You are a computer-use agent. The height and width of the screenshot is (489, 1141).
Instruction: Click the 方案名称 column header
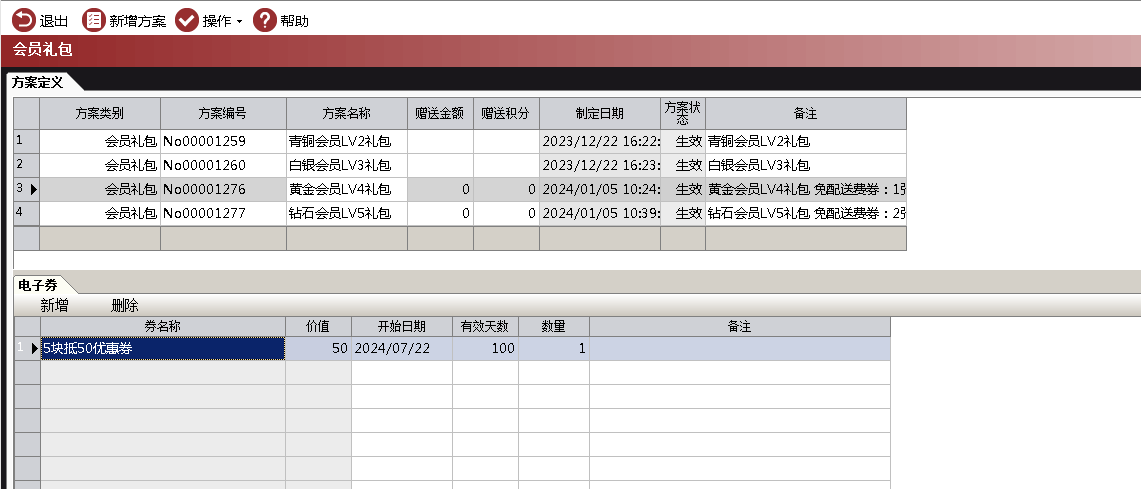tap(346, 114)
